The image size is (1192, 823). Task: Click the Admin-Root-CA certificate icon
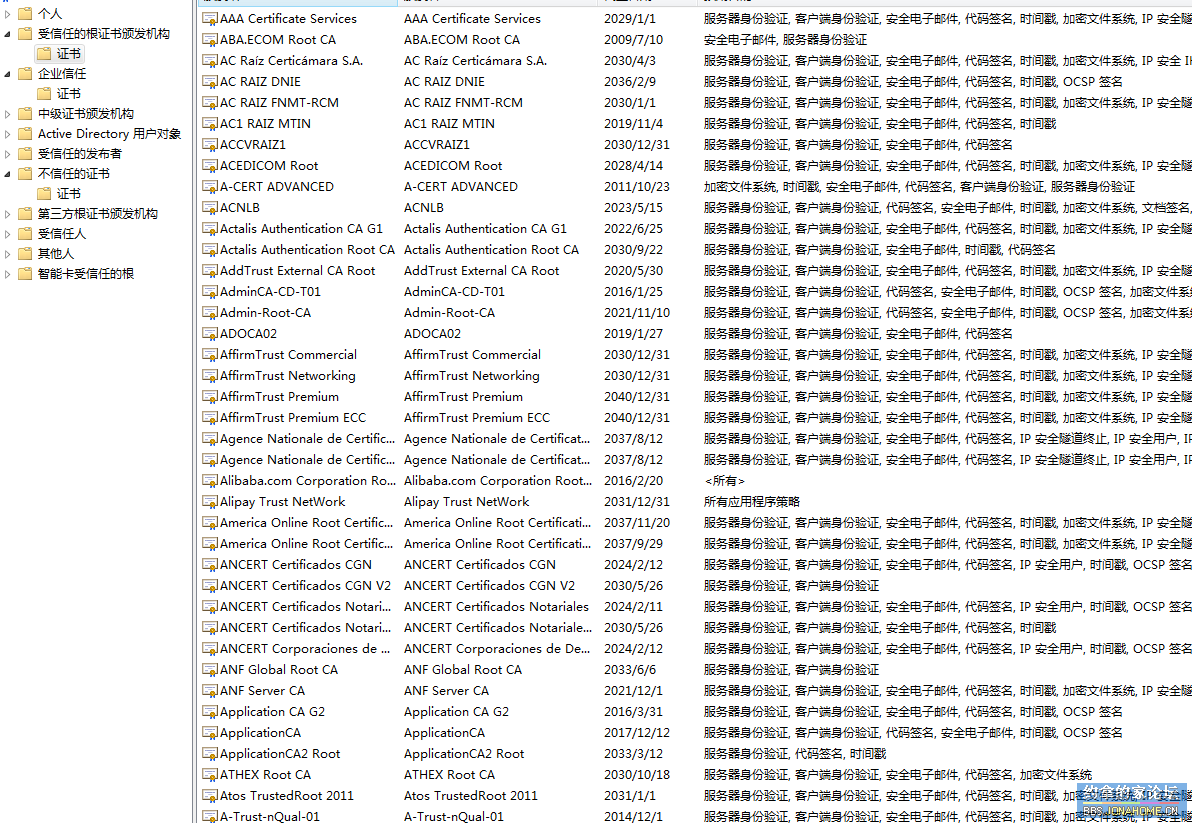[x=210, y=313]
